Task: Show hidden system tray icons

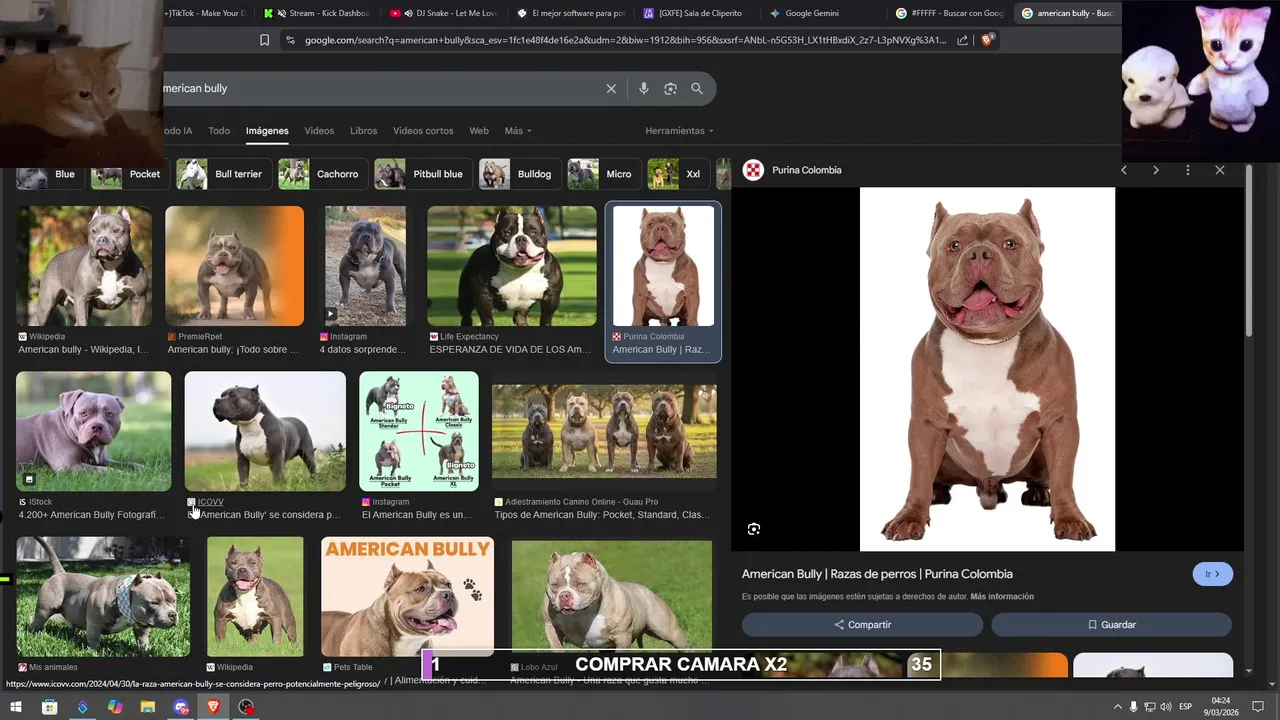Action: 1118,707
